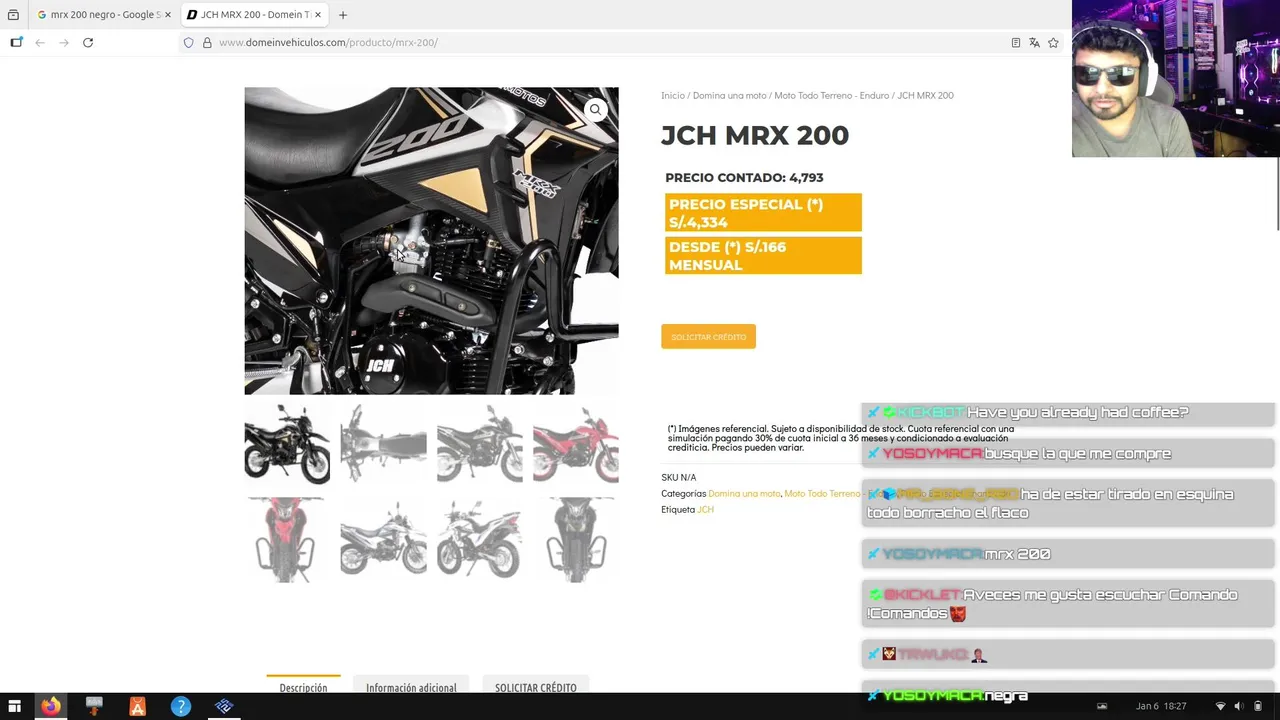Open the sidebar toggle icon beside Back

16,42
